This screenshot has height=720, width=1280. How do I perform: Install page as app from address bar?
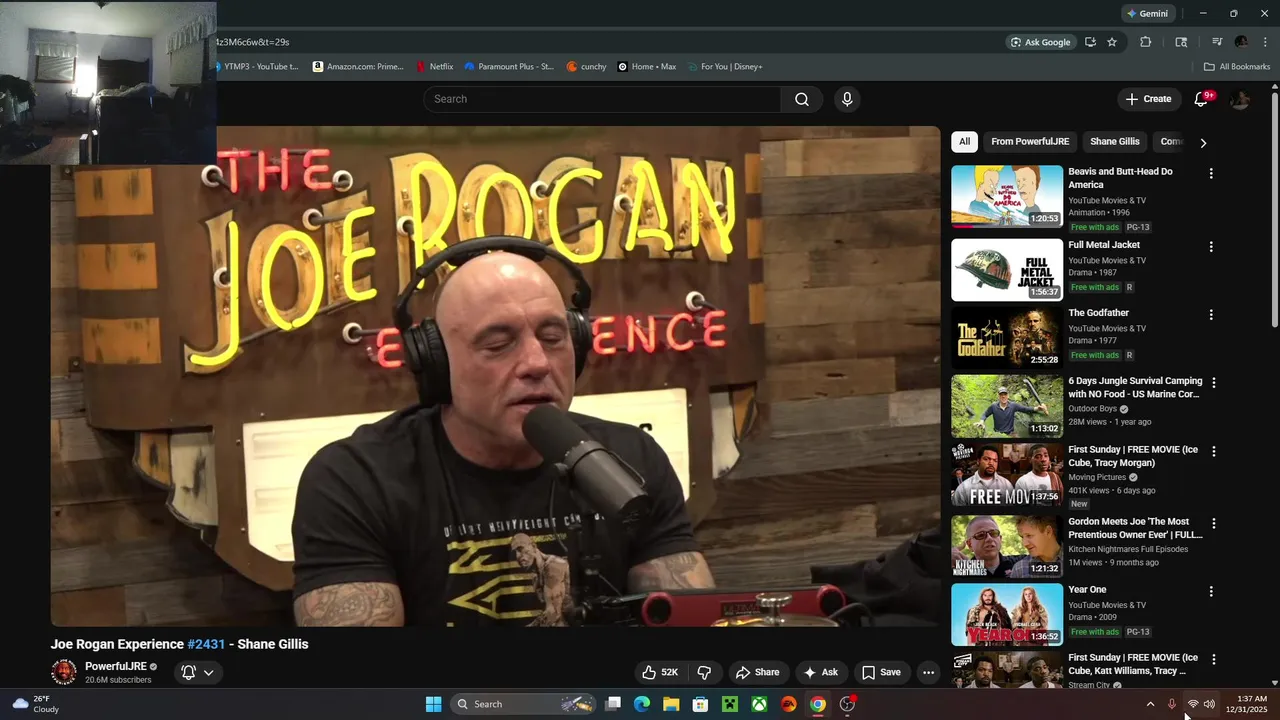pyautogui.click(x=1090, y=42)
